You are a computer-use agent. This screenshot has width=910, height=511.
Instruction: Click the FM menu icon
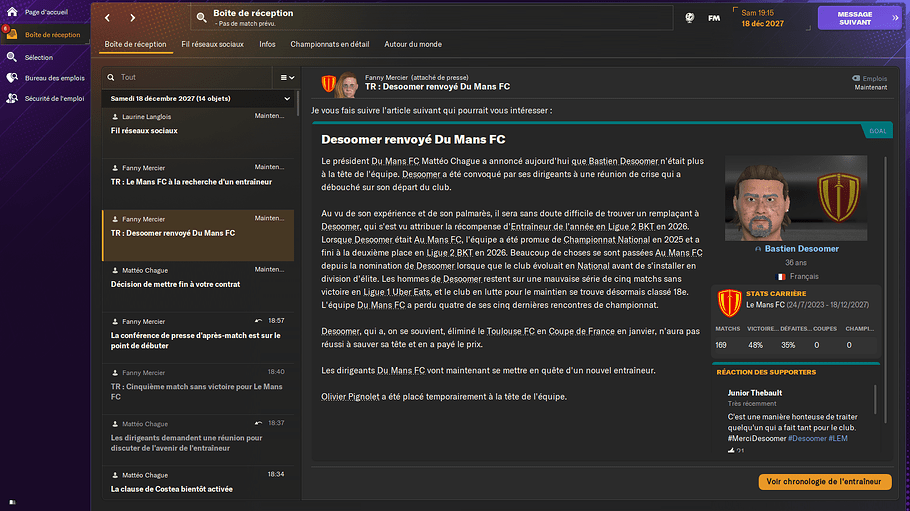point(714,18)
